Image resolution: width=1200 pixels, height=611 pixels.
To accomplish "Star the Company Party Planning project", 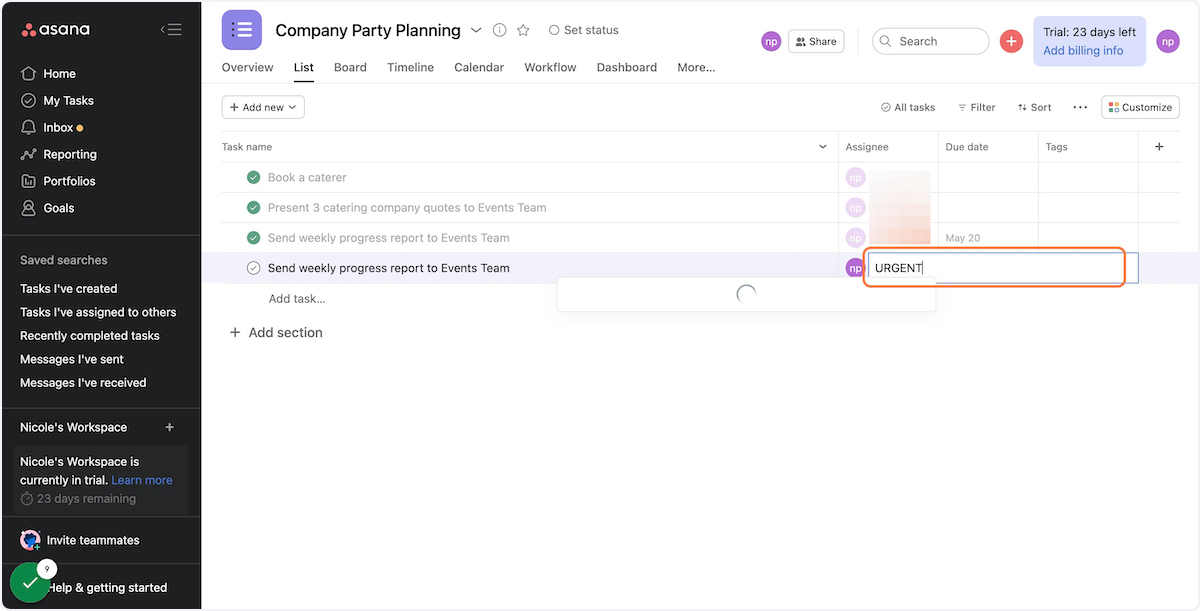I will [x=523, y=30].
